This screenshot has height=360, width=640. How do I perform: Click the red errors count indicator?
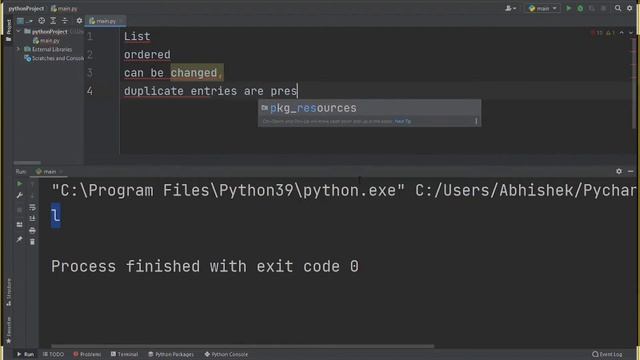pos(597,33)
